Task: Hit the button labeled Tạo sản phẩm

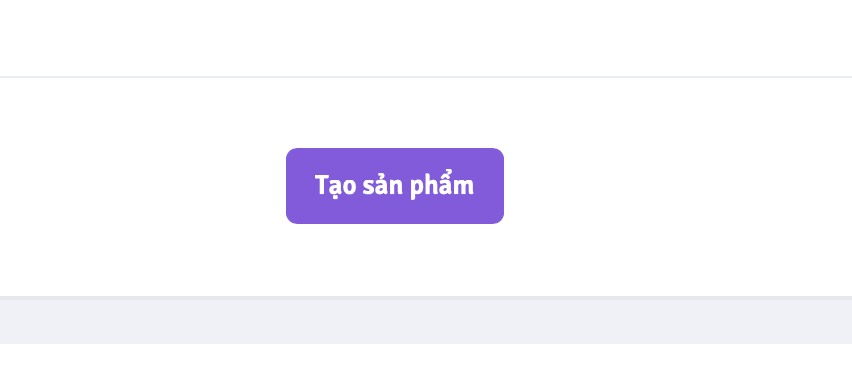Action: [x=395, y=186]
